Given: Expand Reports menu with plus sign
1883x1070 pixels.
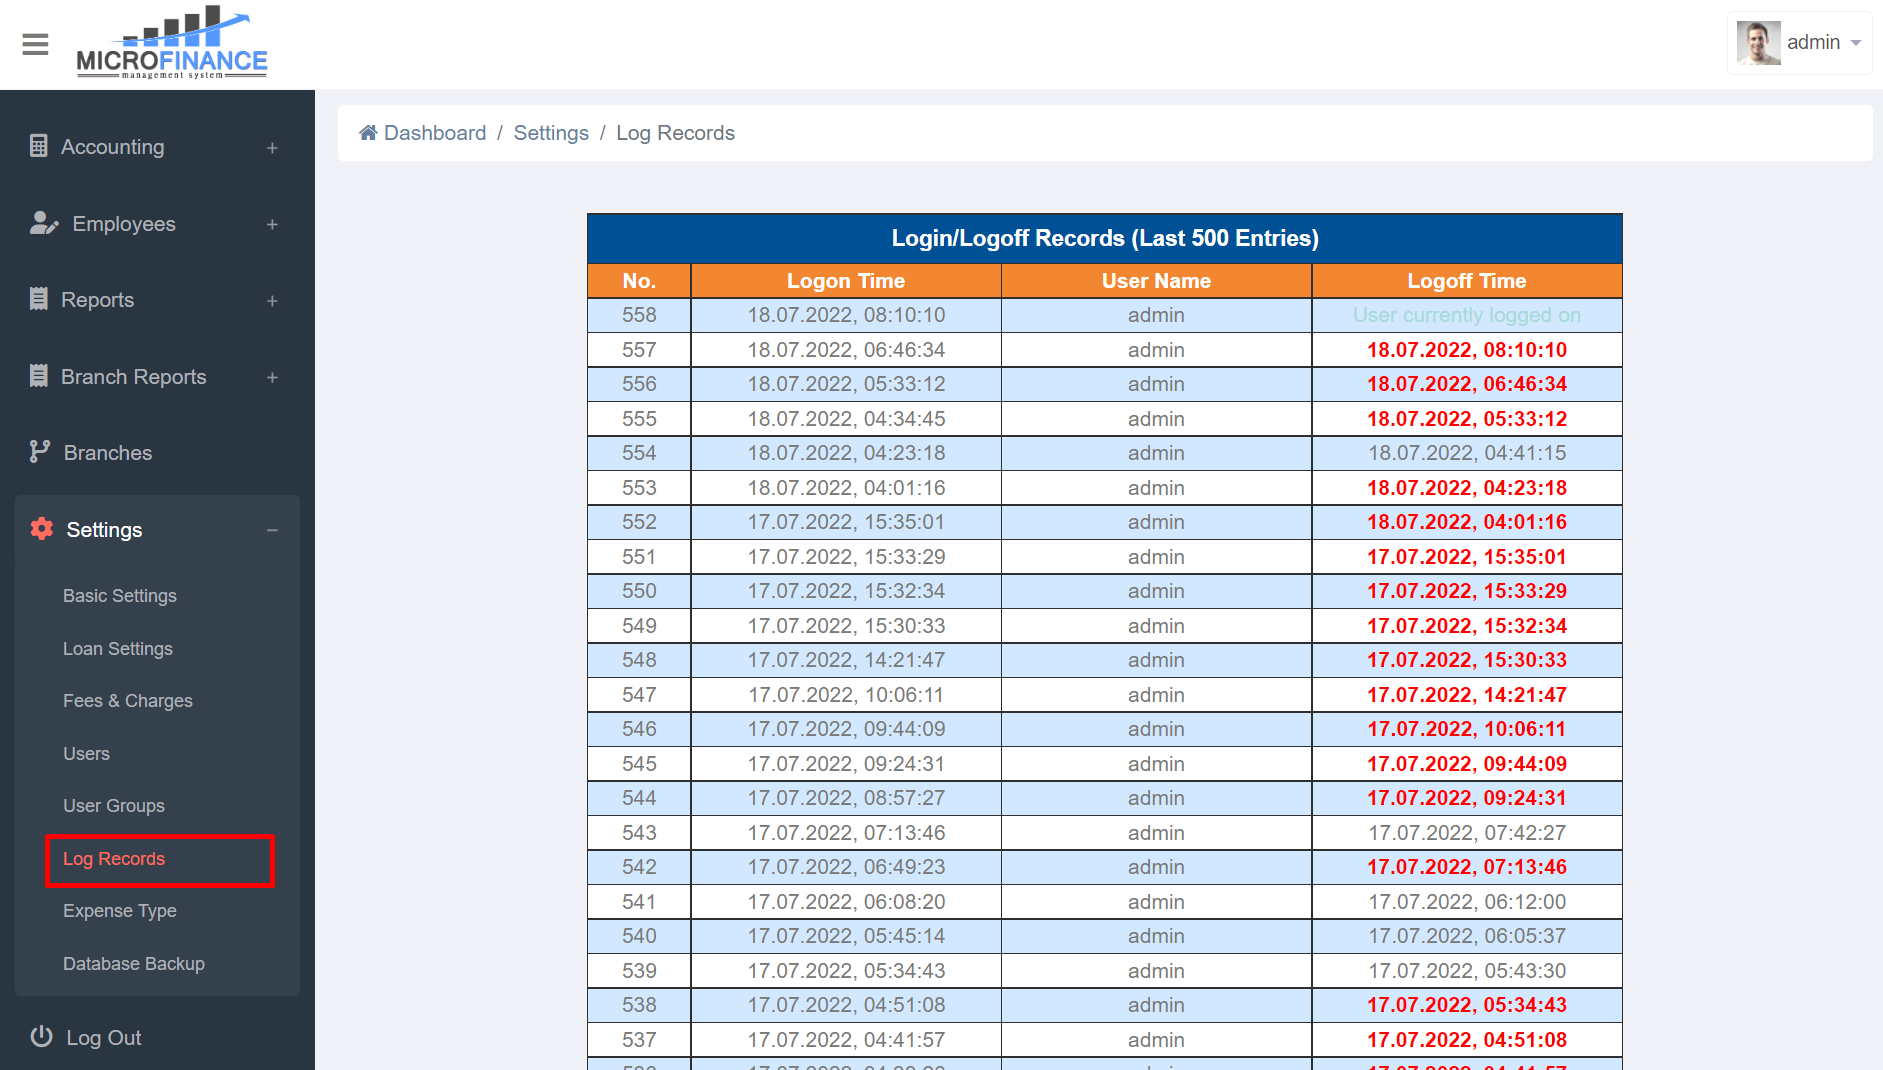Looking at the screenshot, I should [x=272, y=301].
